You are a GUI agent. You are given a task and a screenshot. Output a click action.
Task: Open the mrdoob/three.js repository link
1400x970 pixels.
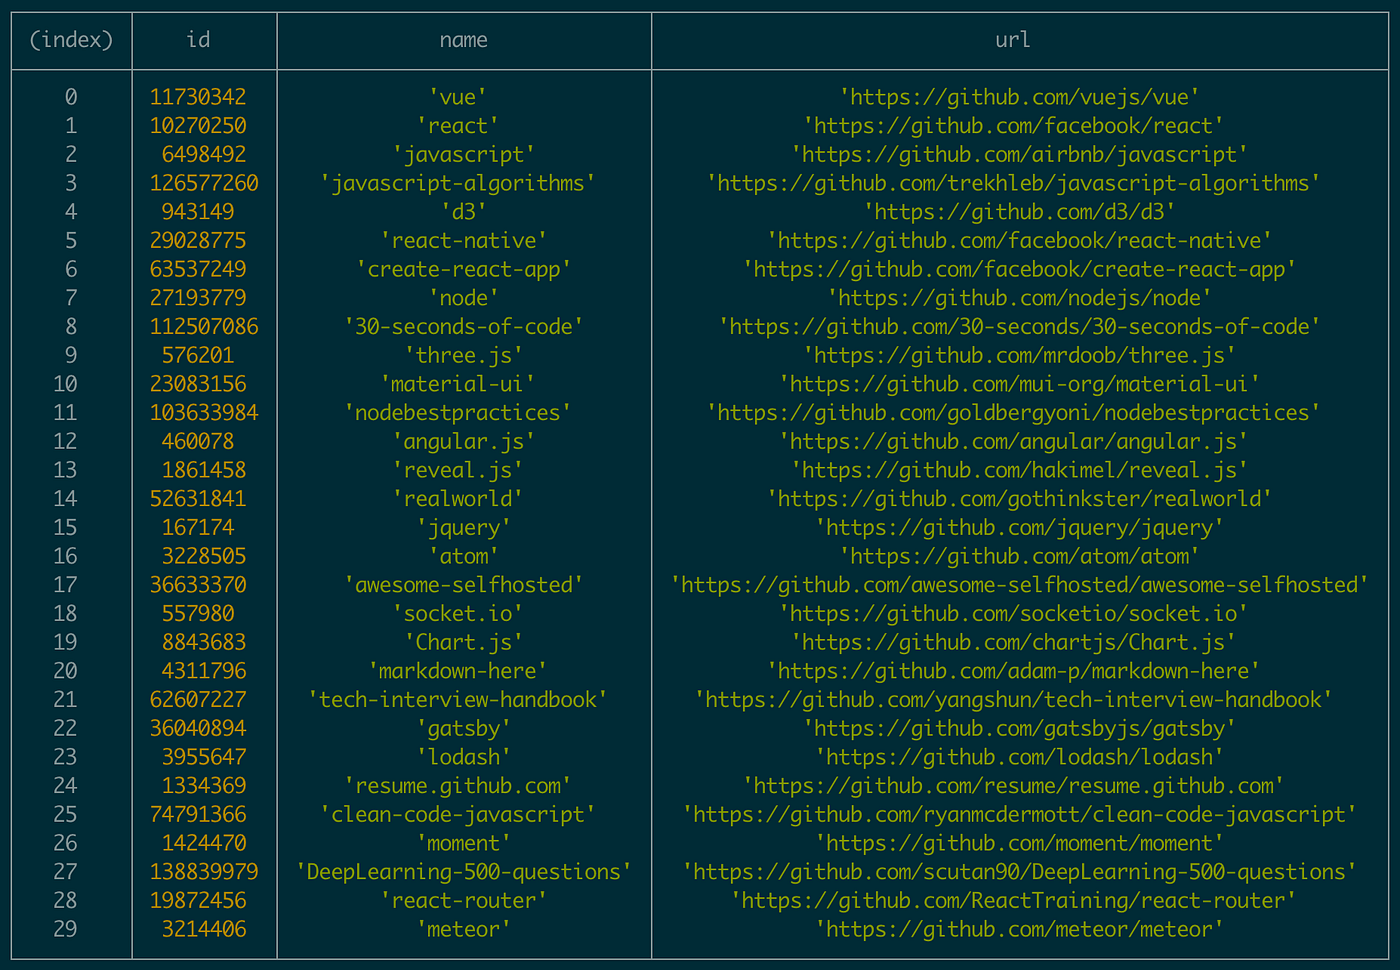(1013, 355)
